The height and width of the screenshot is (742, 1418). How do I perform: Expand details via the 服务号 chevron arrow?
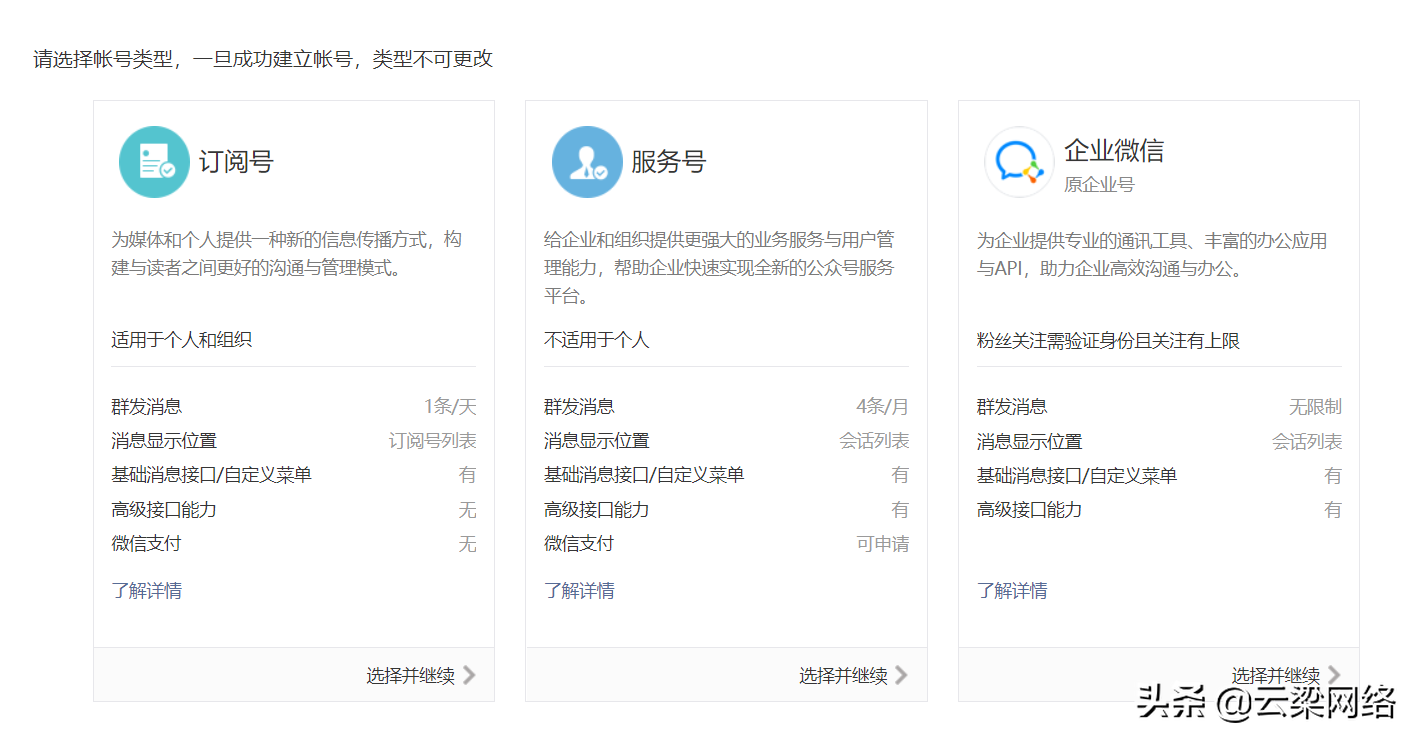pos(903,675)
